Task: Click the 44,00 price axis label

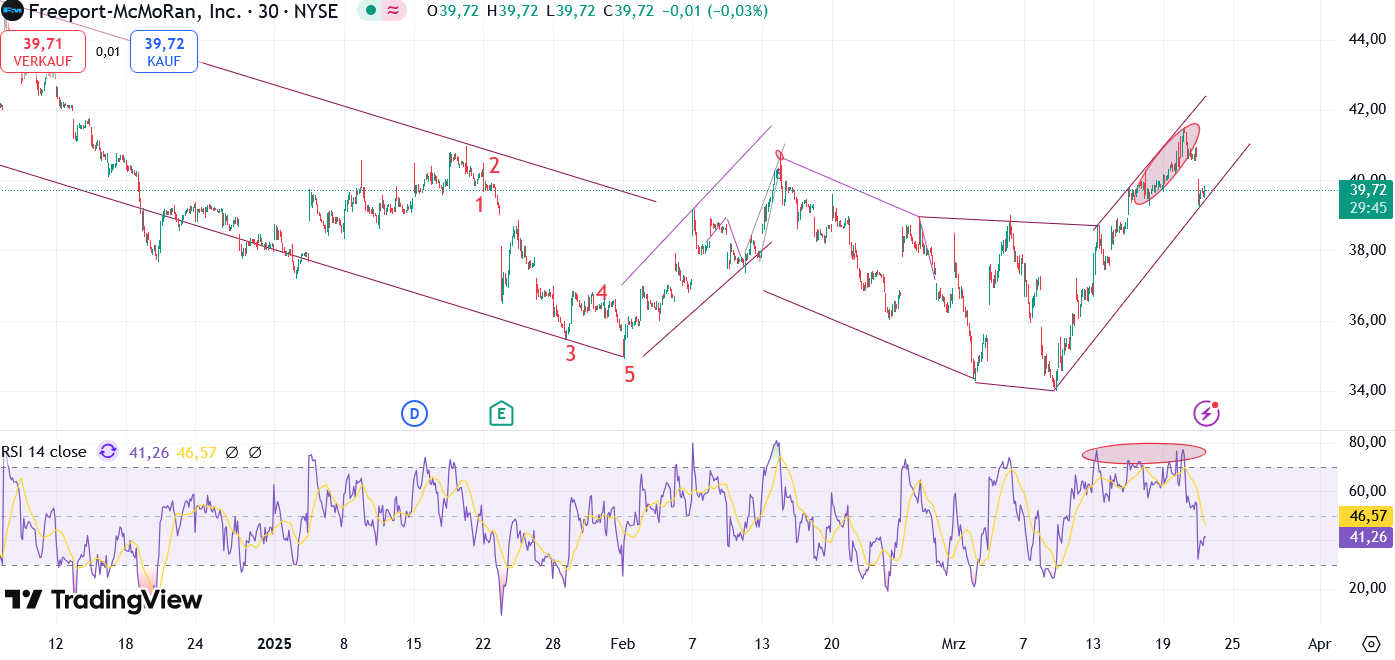Action: pyautogui.click(x=1366, y=39)
